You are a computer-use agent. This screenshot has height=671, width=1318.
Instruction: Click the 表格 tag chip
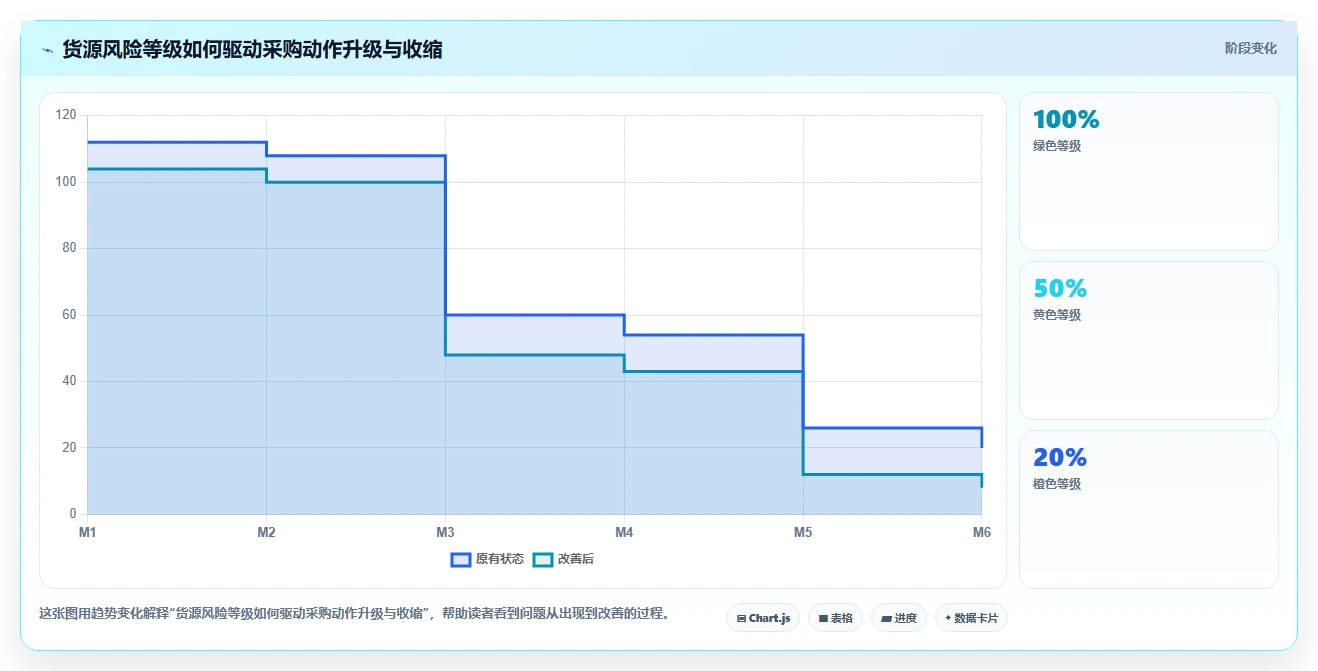835,618
